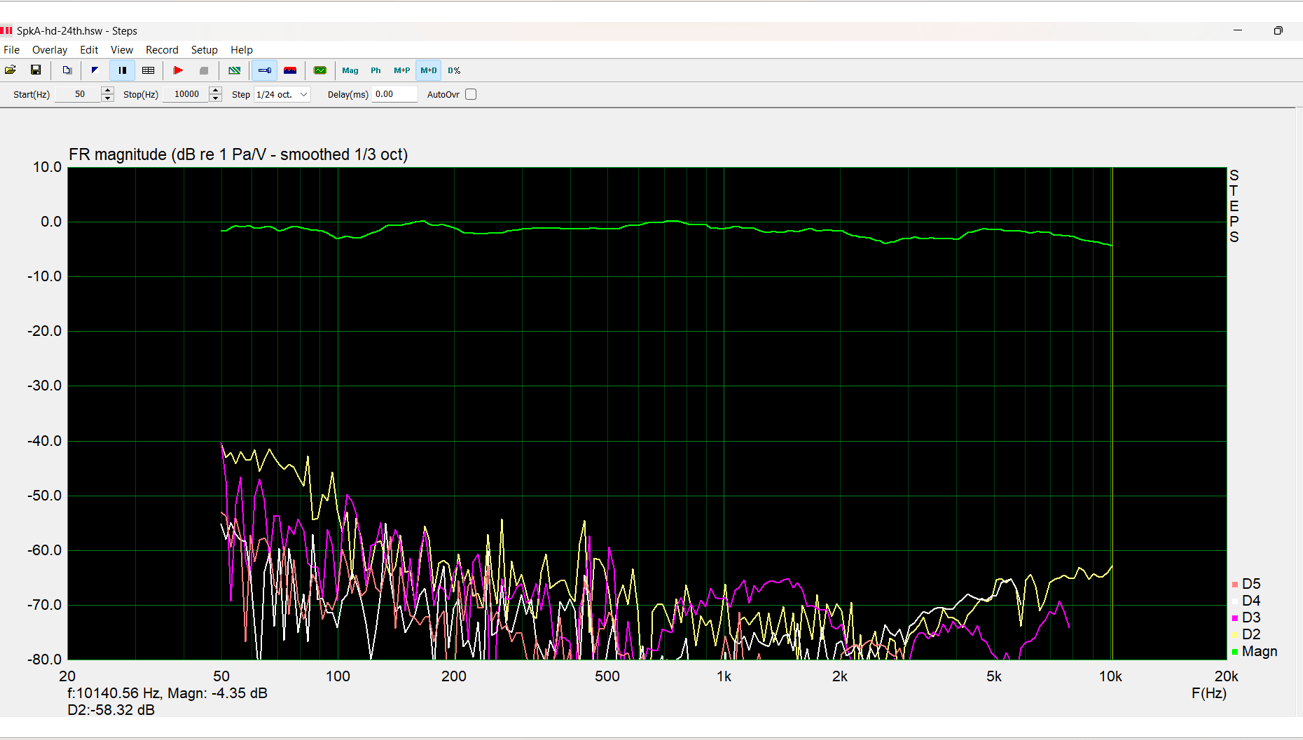Show Ph phase view
Viewport: 1303px width, 740px height.
[x=376, y=71]
